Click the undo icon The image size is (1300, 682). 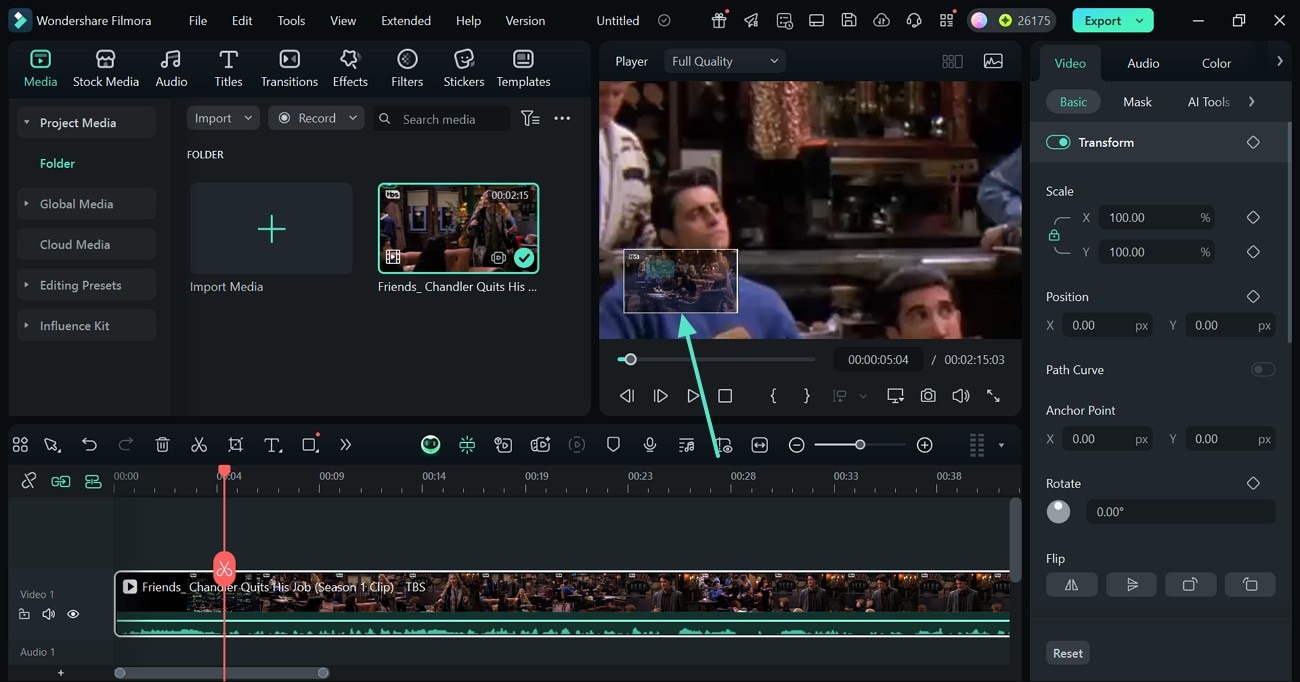coord(89,444)
